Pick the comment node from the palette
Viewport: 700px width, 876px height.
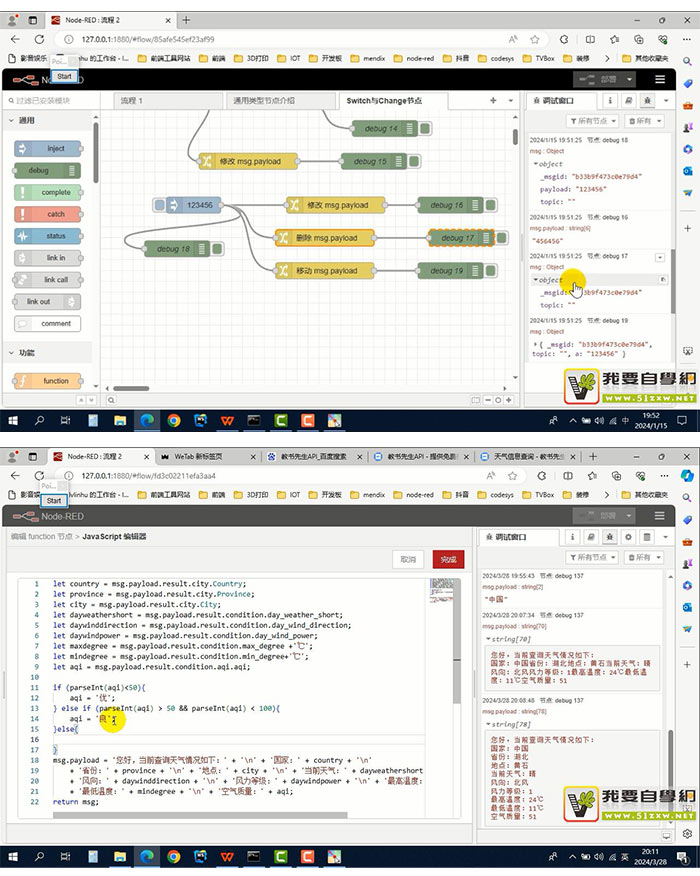pos(48,323)
